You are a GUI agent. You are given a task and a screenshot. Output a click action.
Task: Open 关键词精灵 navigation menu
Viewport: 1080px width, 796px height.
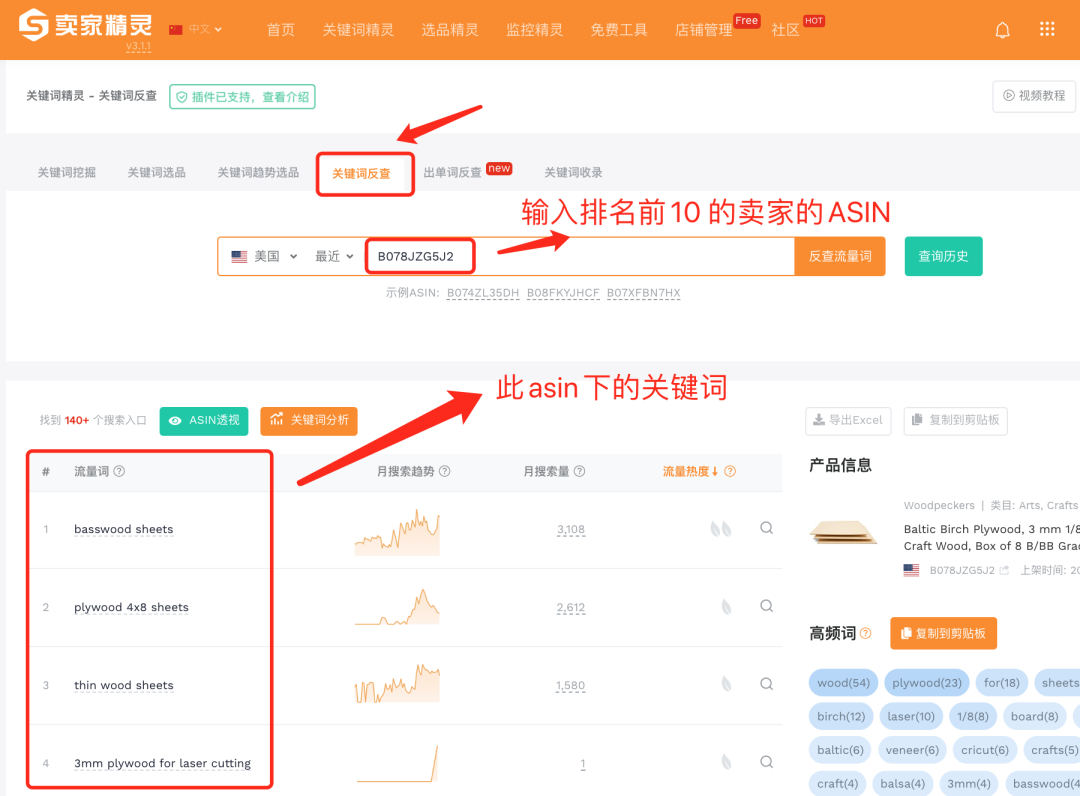click(358, 30)
